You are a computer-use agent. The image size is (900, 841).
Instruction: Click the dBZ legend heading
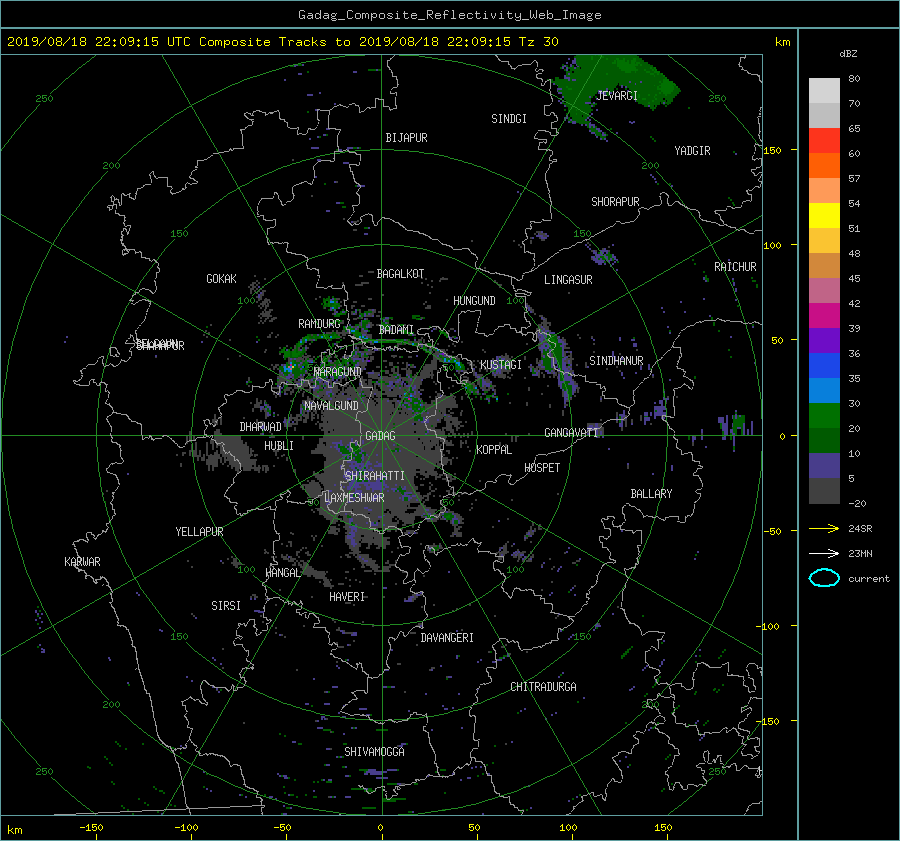pos(848,54)
